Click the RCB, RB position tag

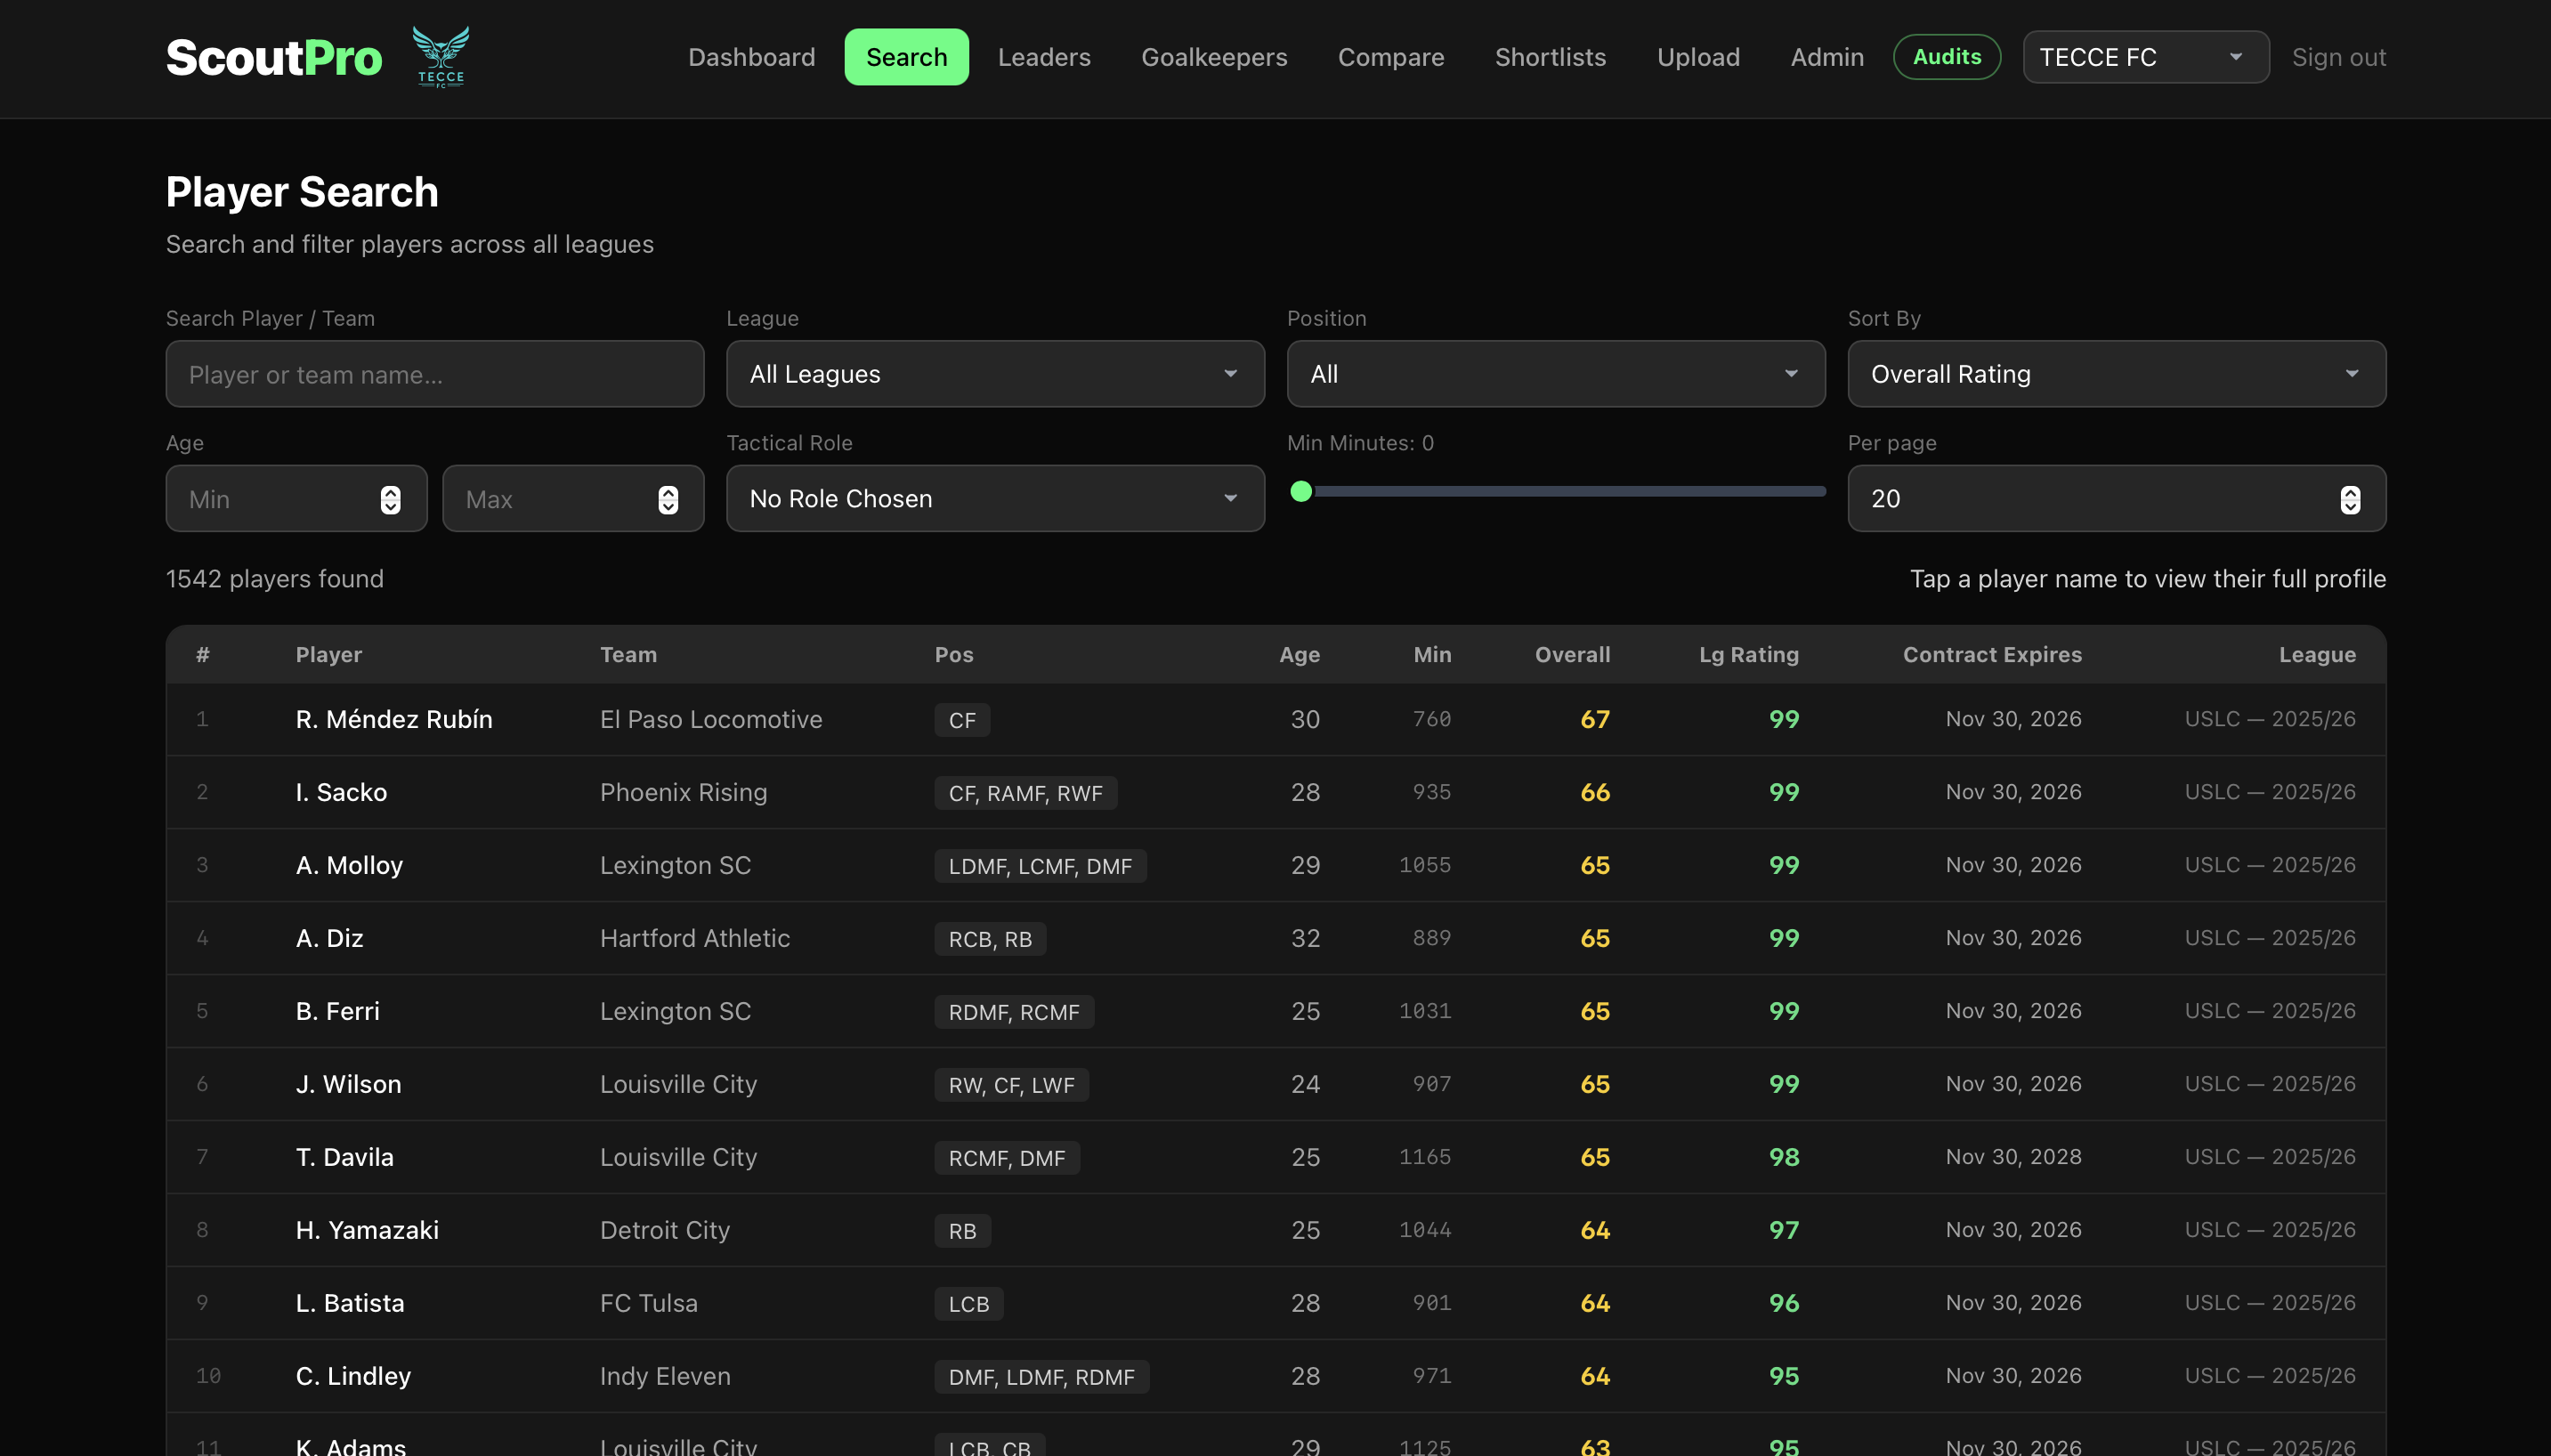tap(990, 939)
